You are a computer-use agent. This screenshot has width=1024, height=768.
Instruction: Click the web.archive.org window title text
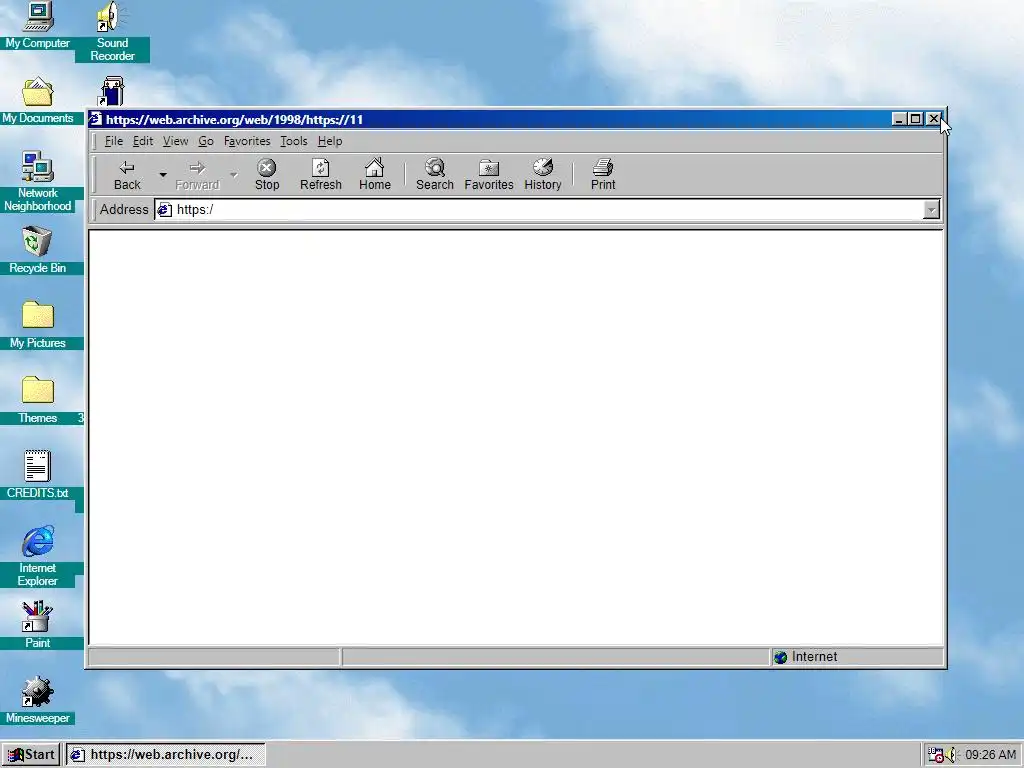[x=234, y=120]
